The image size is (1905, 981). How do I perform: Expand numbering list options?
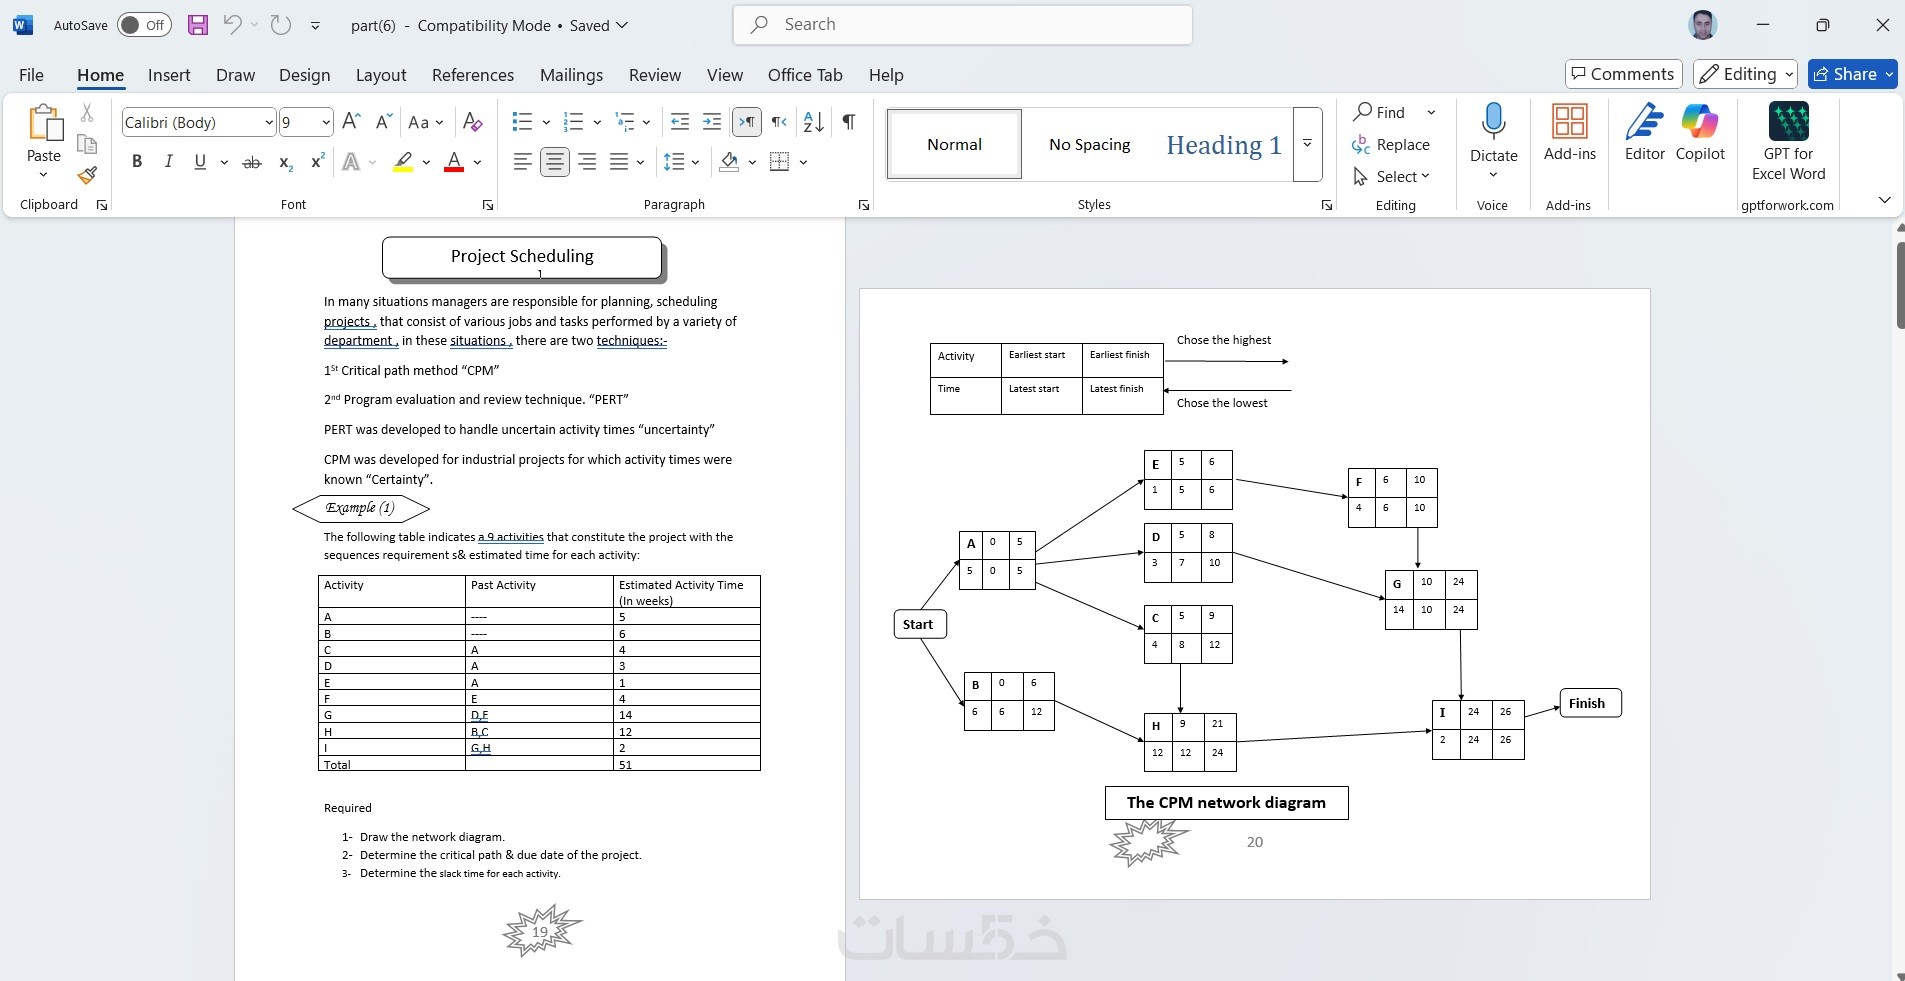point(597,122)
